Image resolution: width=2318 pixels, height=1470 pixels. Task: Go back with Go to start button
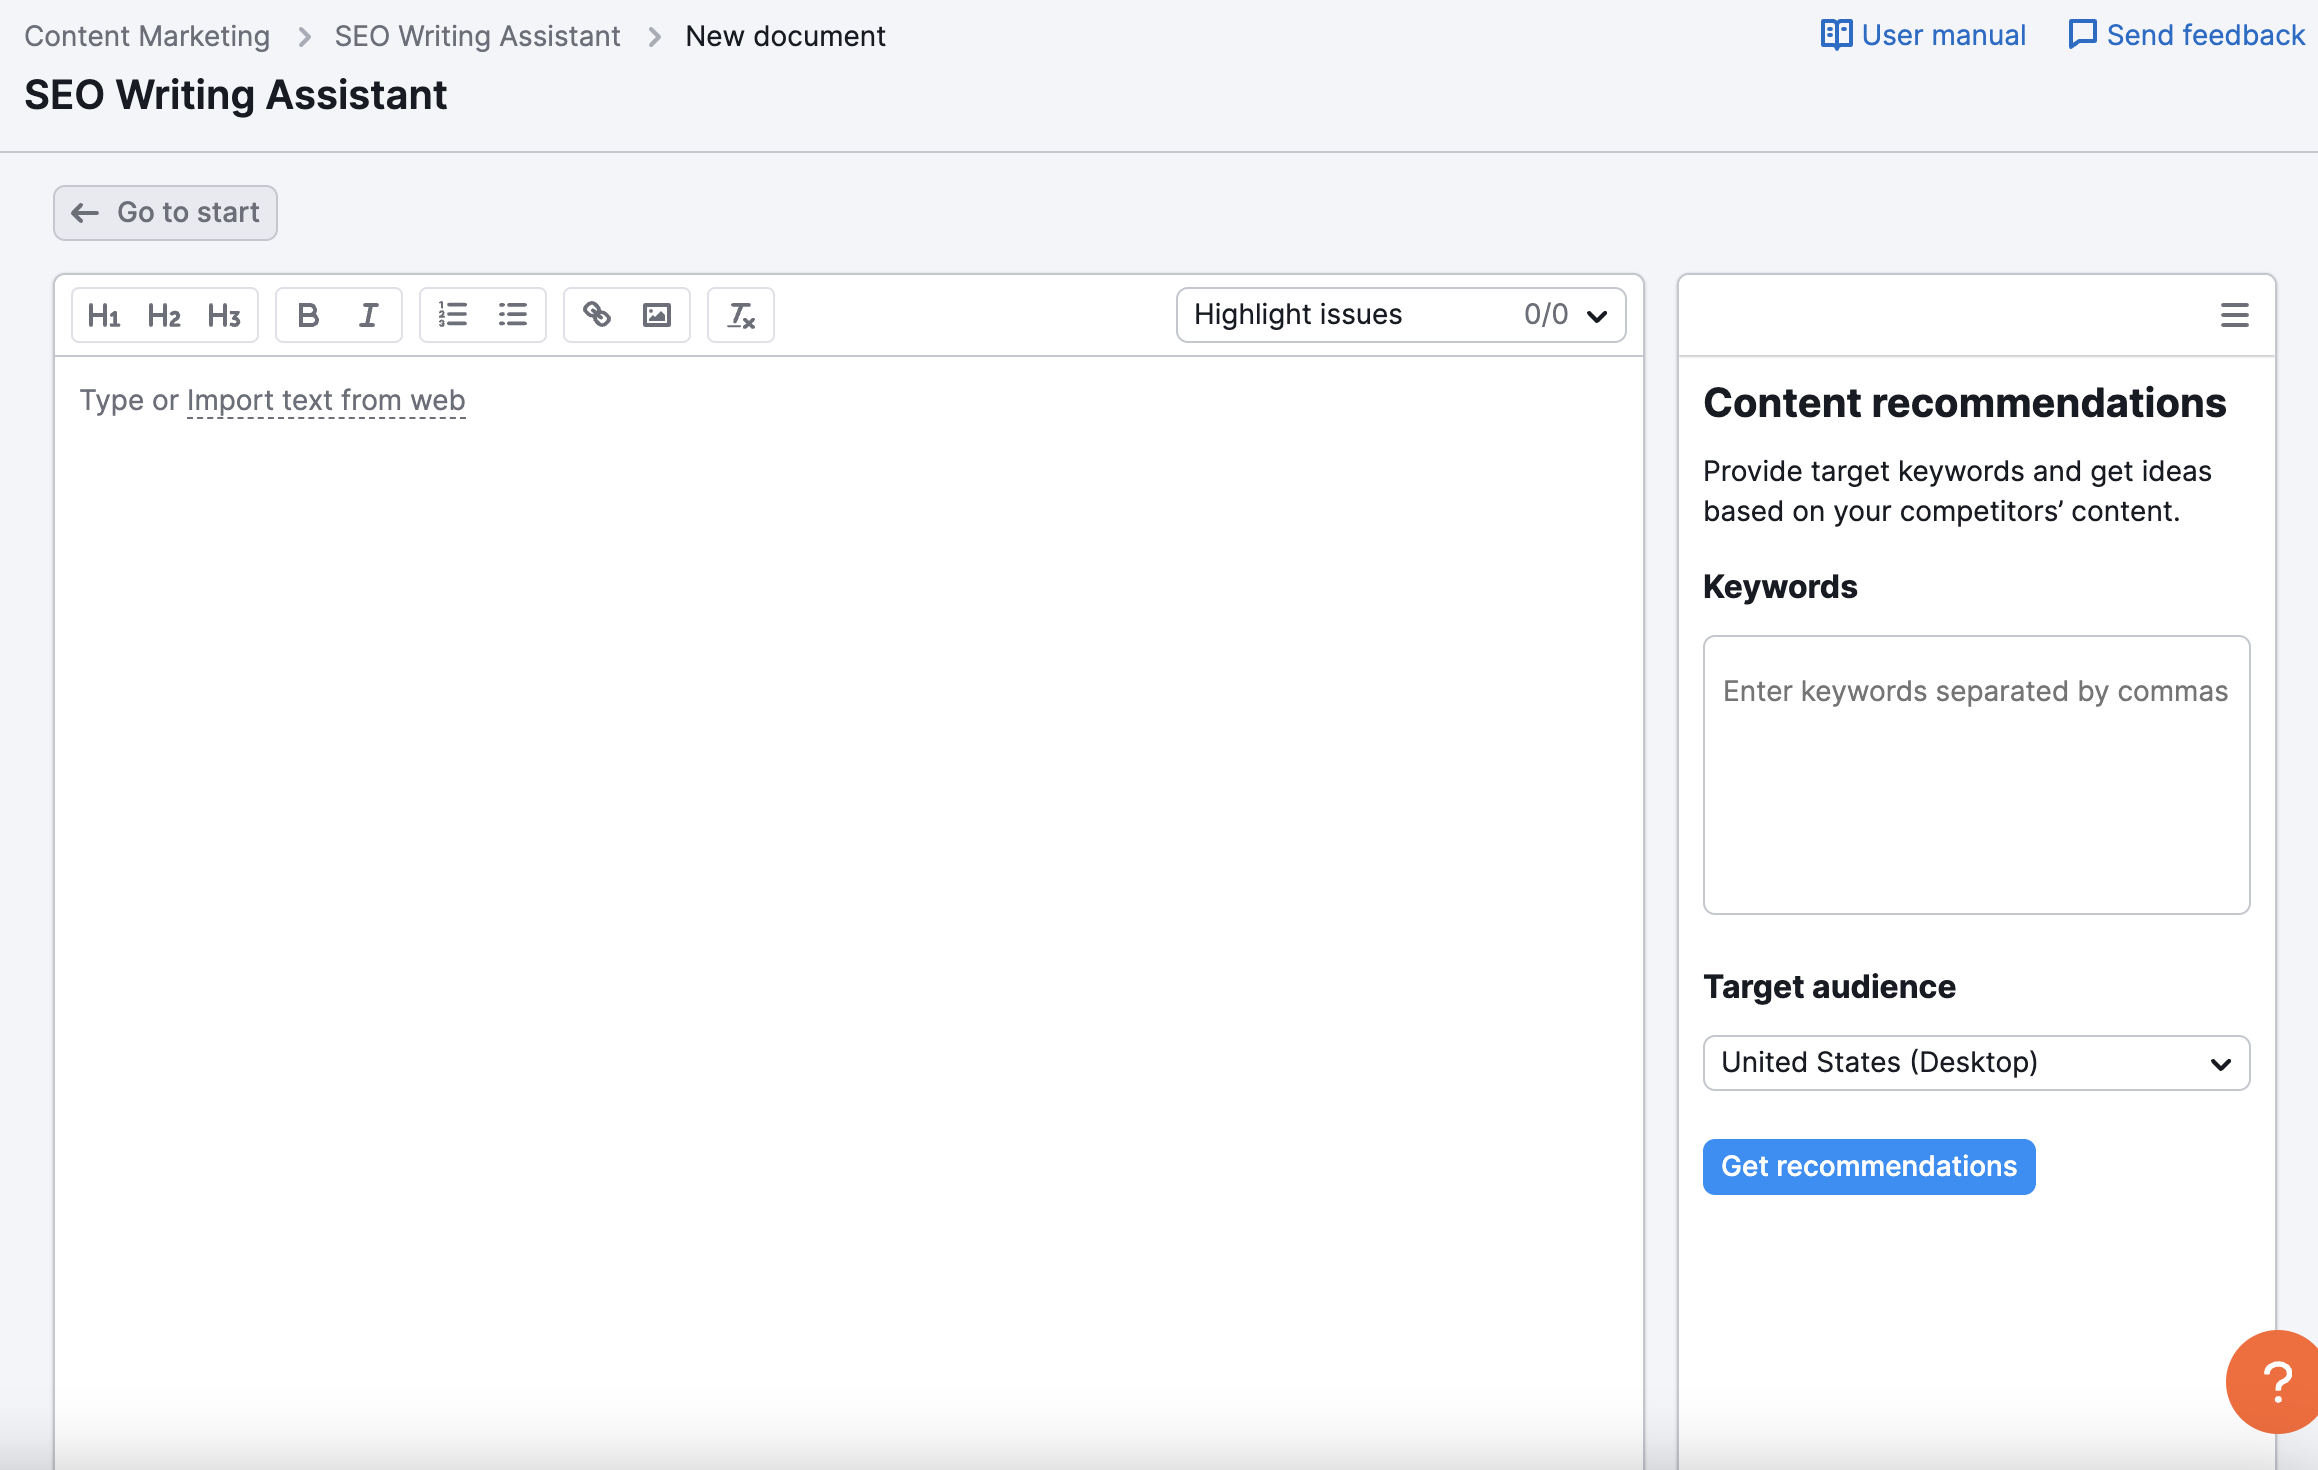pos(165,212)
